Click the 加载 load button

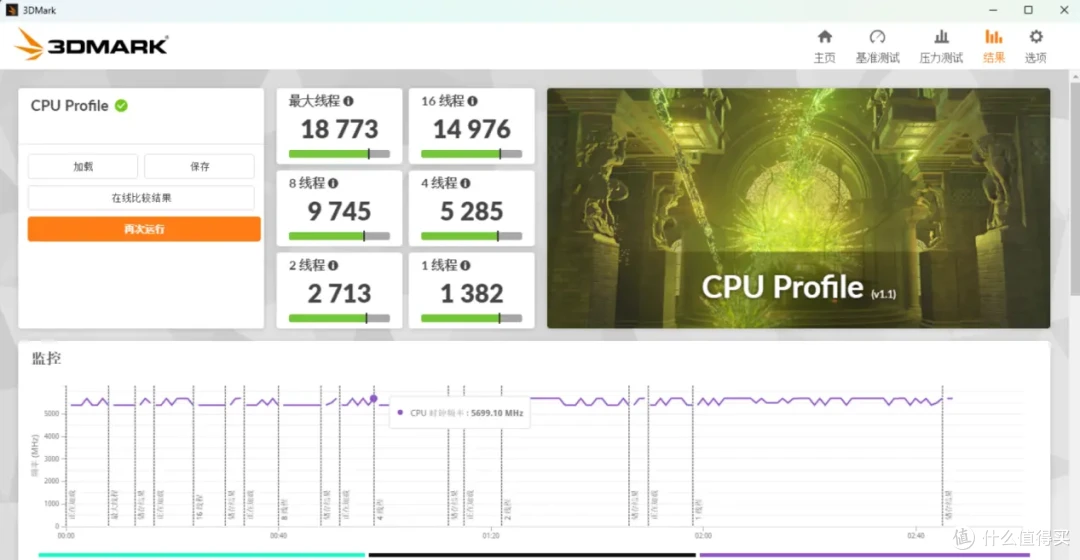[x=83, y=167]
